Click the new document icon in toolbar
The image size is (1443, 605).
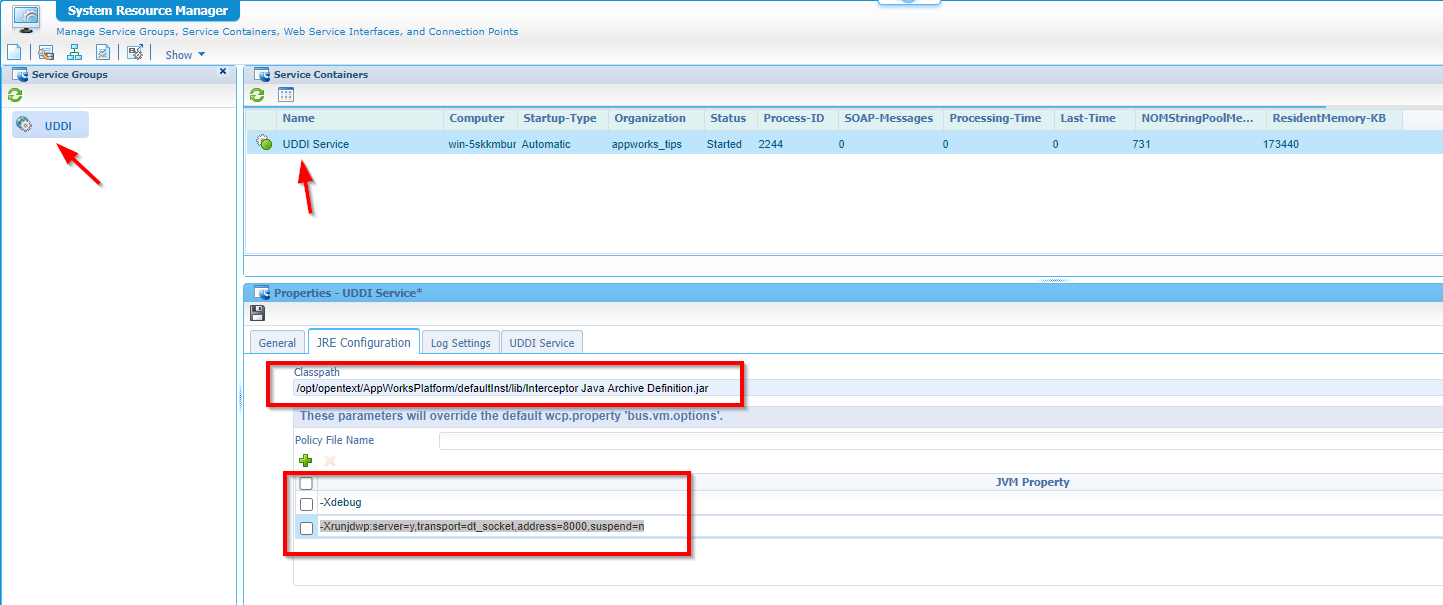(x=14, y=53)
